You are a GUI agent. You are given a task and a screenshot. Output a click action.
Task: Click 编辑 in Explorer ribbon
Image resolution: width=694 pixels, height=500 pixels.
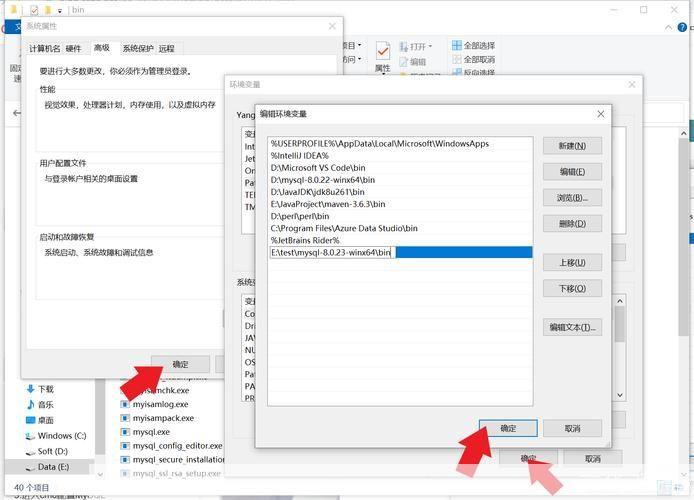click(x=413, y=62)
